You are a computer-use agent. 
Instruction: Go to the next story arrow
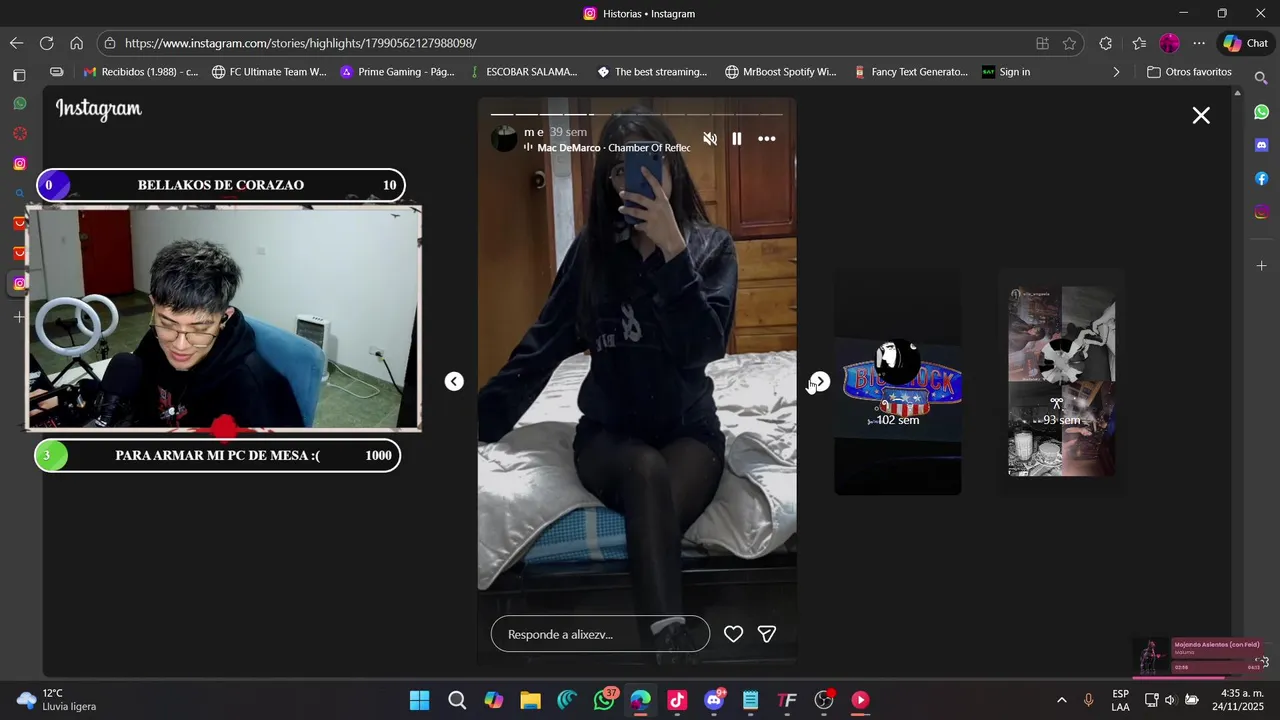coord(820,381)
